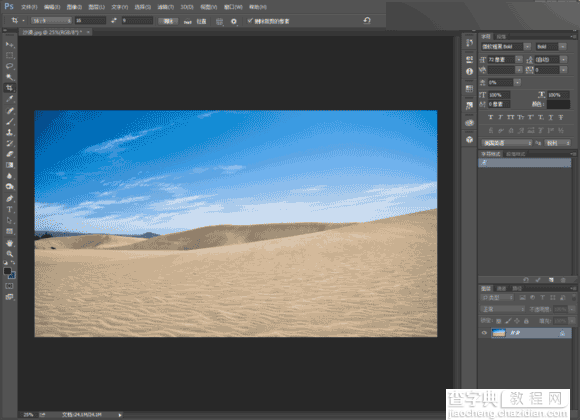Reset crop via options bar arrow icon
580x420 pixels.
(367, 20)
